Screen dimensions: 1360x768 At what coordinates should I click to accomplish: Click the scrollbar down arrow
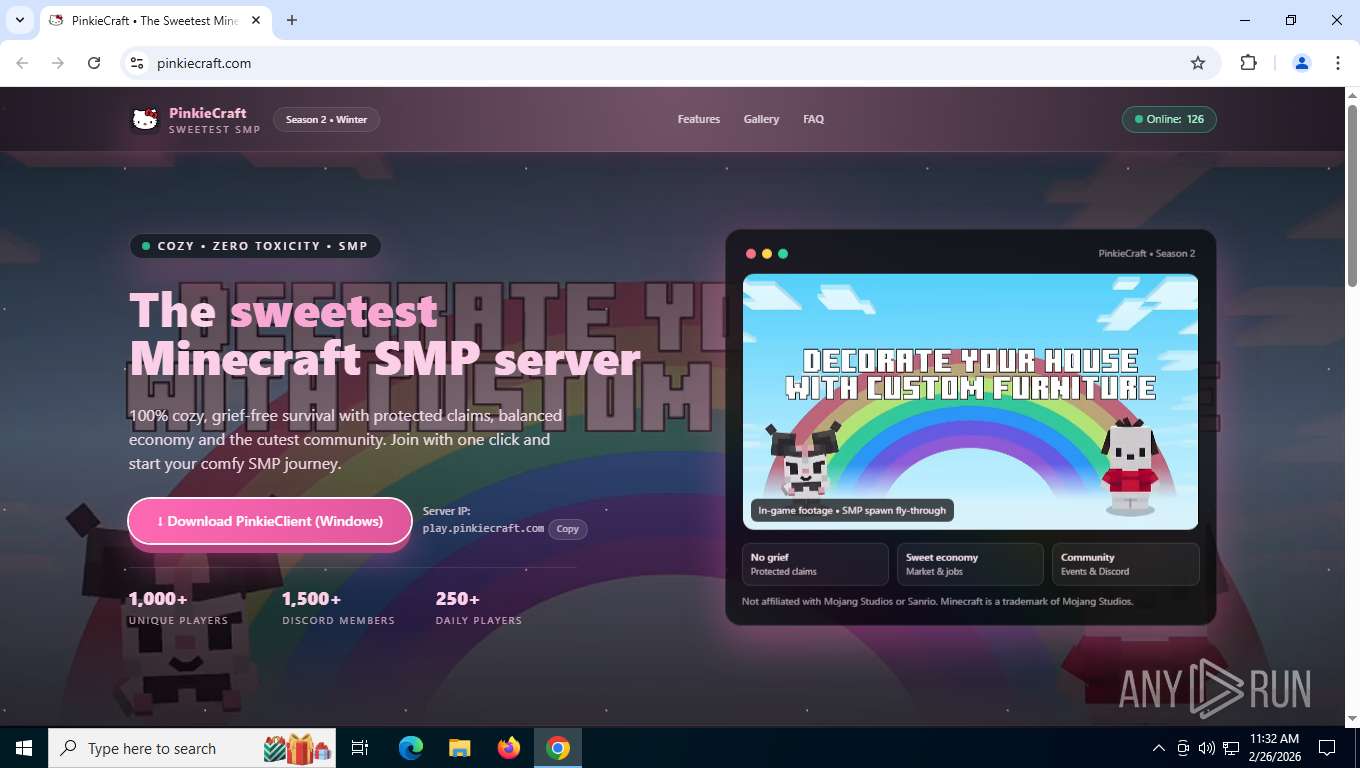click(1352, 718)
